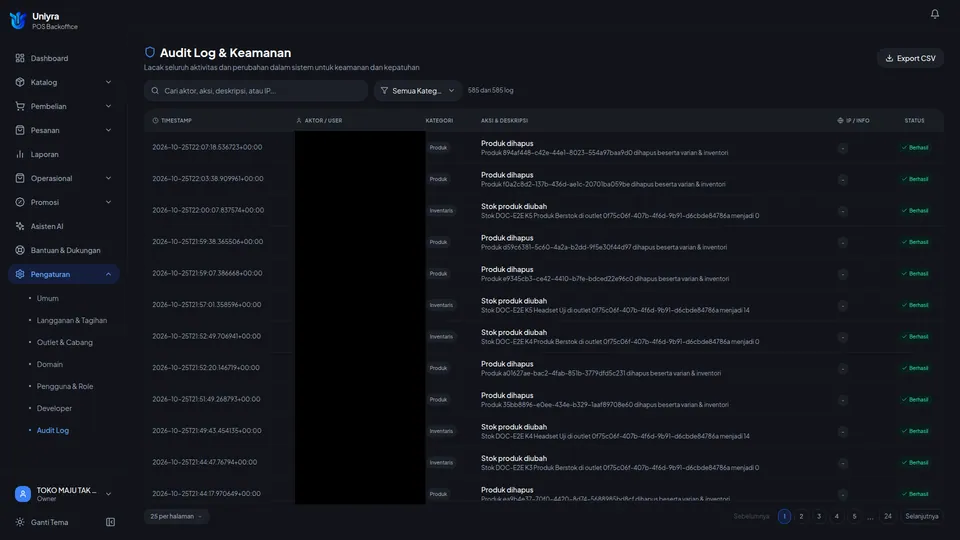Expand the Promosi menu chevron

(108, 202)
